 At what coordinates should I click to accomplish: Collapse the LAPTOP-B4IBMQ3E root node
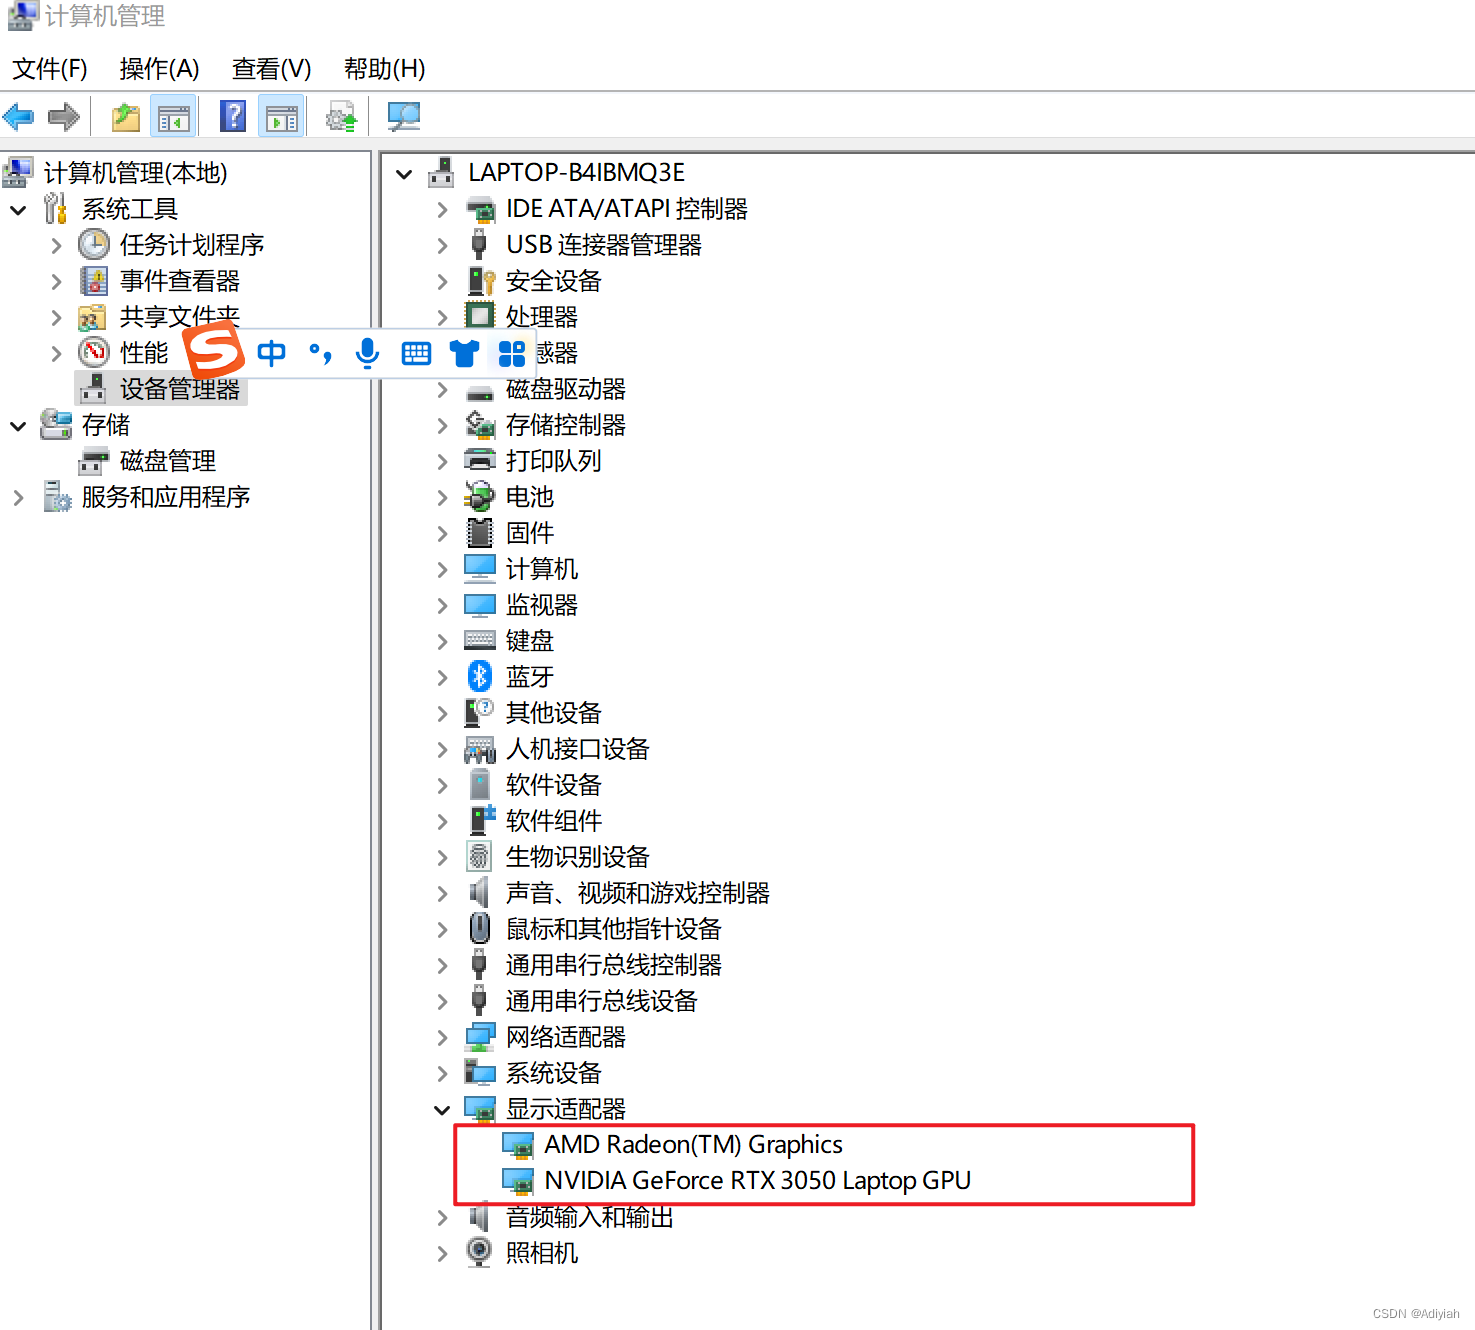404,174
